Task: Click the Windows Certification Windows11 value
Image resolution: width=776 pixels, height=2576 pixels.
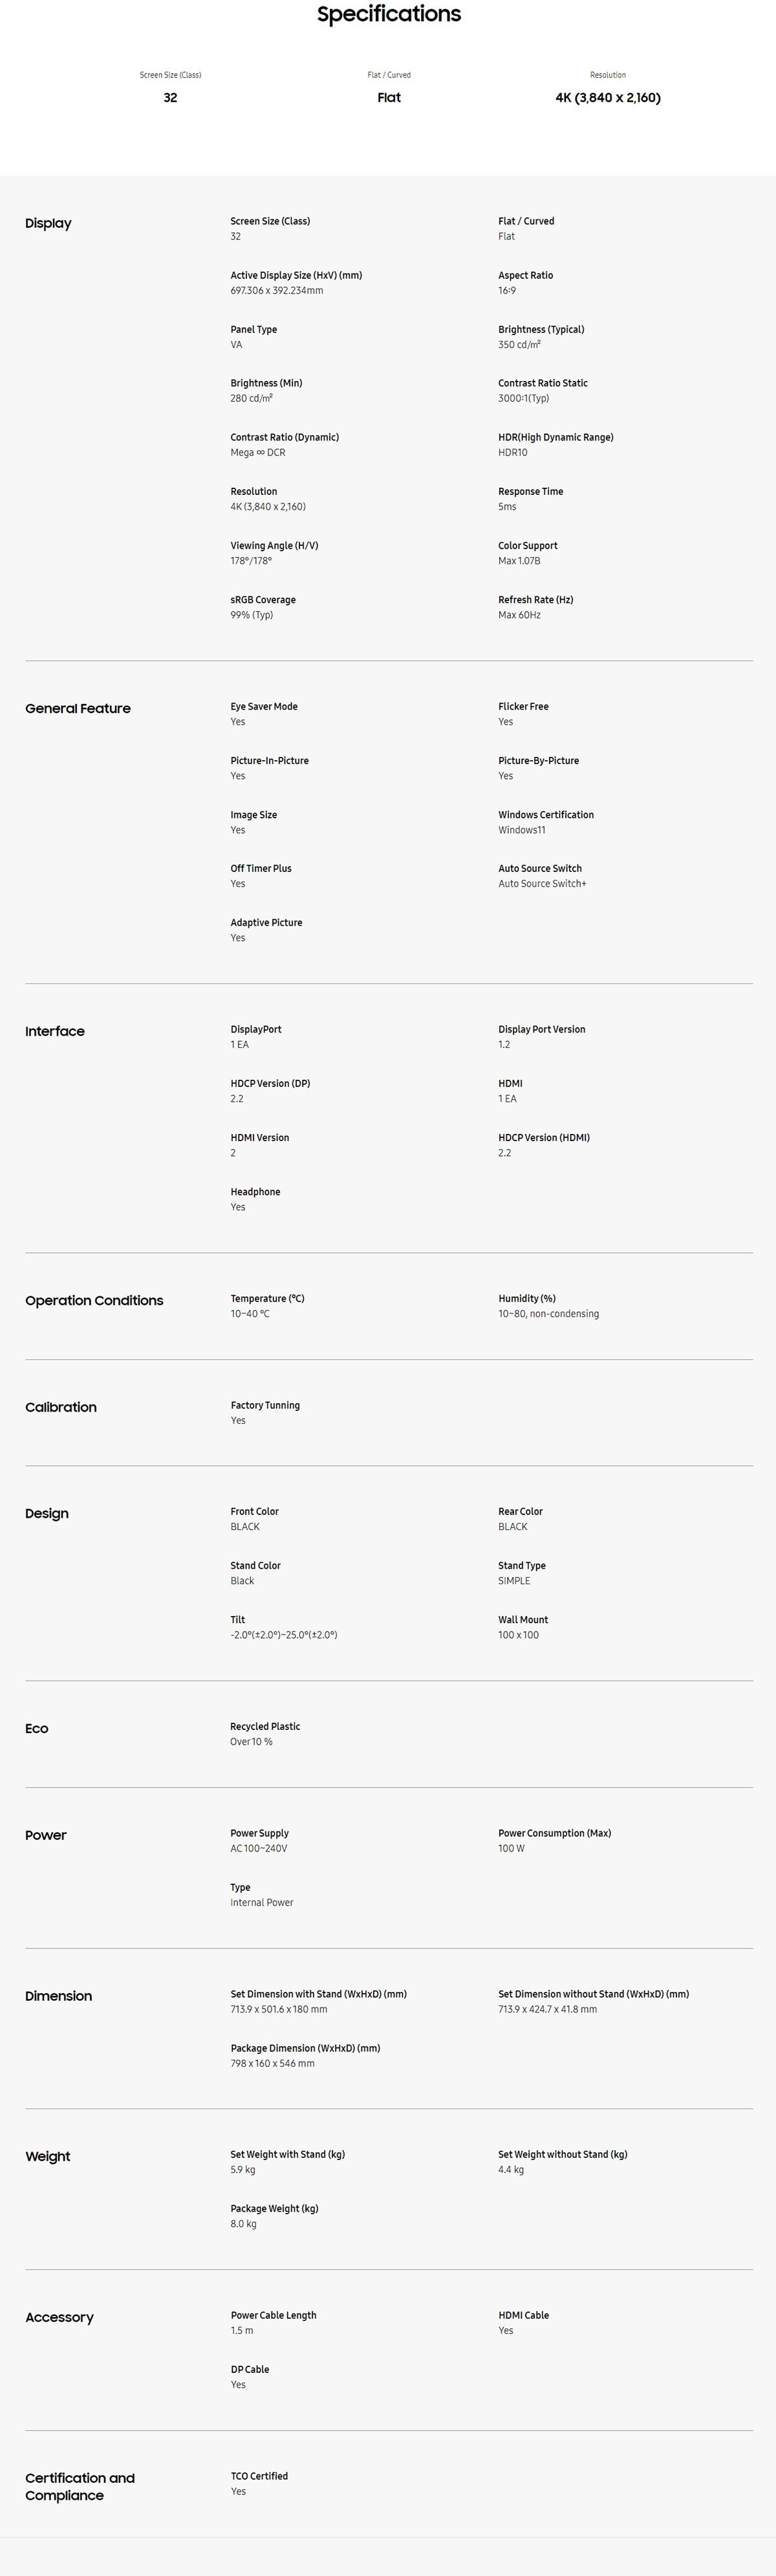Action: click(x=522, y=830)
